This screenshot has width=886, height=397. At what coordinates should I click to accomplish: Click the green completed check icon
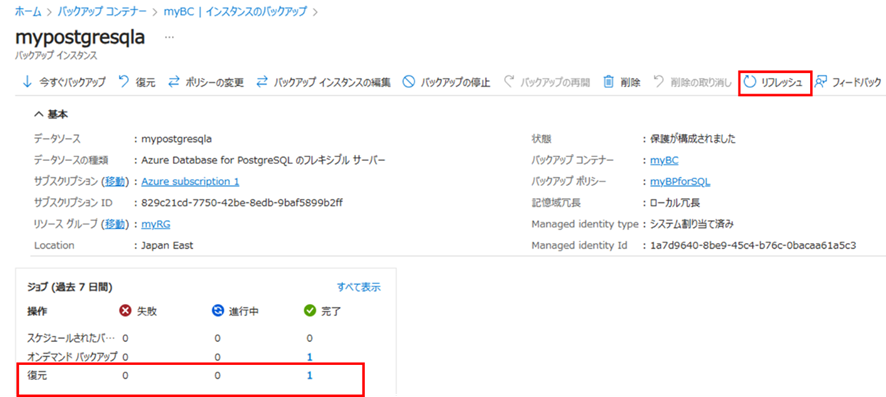pos(309,311)
